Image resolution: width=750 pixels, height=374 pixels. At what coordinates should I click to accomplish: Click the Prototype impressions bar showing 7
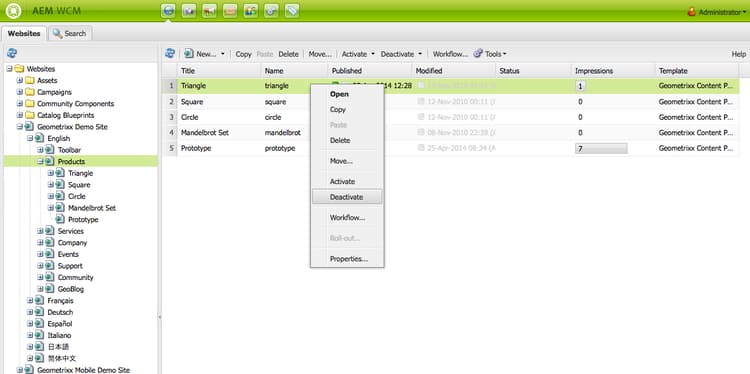pyautogui.click(x=601, y=149)
